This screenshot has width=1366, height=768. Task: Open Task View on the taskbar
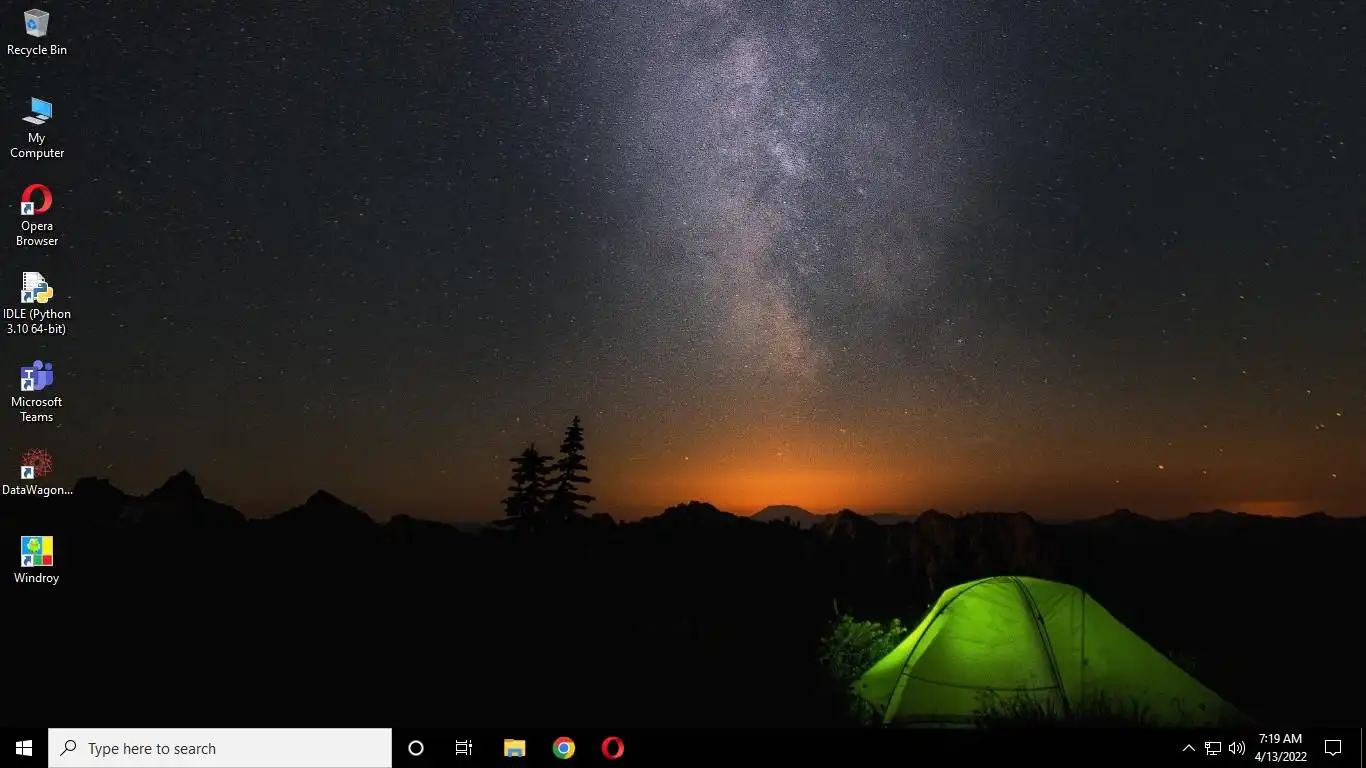pyautogui.click(x=464, y=748)
